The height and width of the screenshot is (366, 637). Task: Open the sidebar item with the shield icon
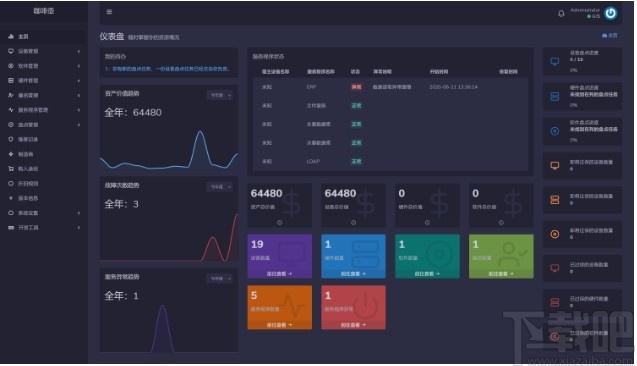43,139
